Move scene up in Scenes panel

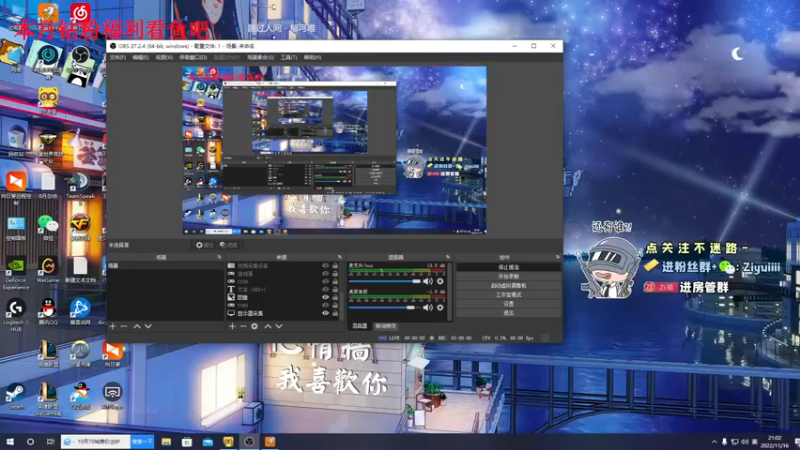[x=137, y=326]
